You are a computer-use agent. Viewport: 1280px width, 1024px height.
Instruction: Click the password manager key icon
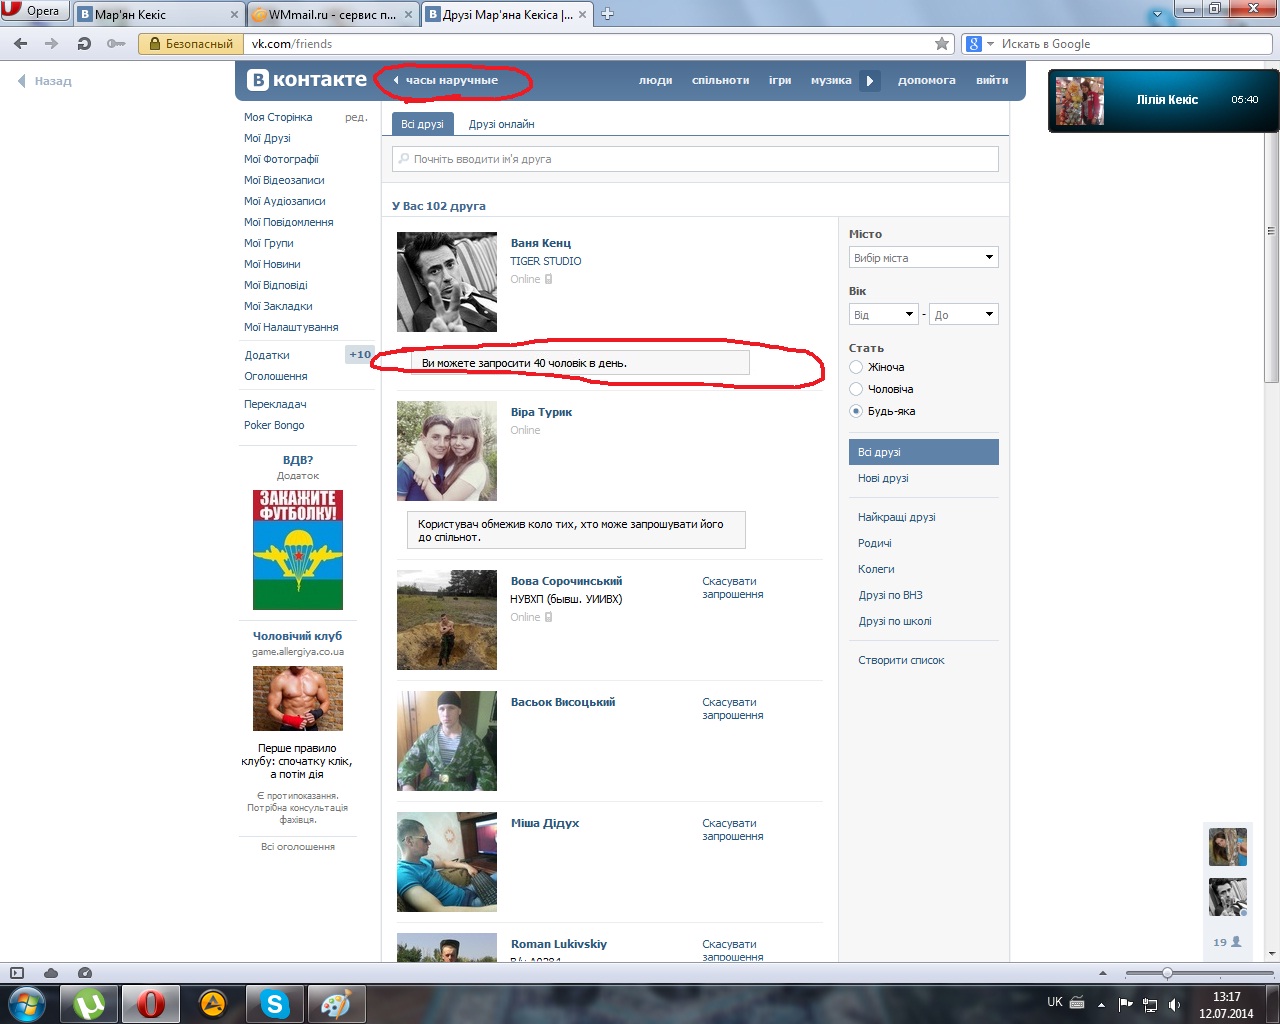pos(116,44)
